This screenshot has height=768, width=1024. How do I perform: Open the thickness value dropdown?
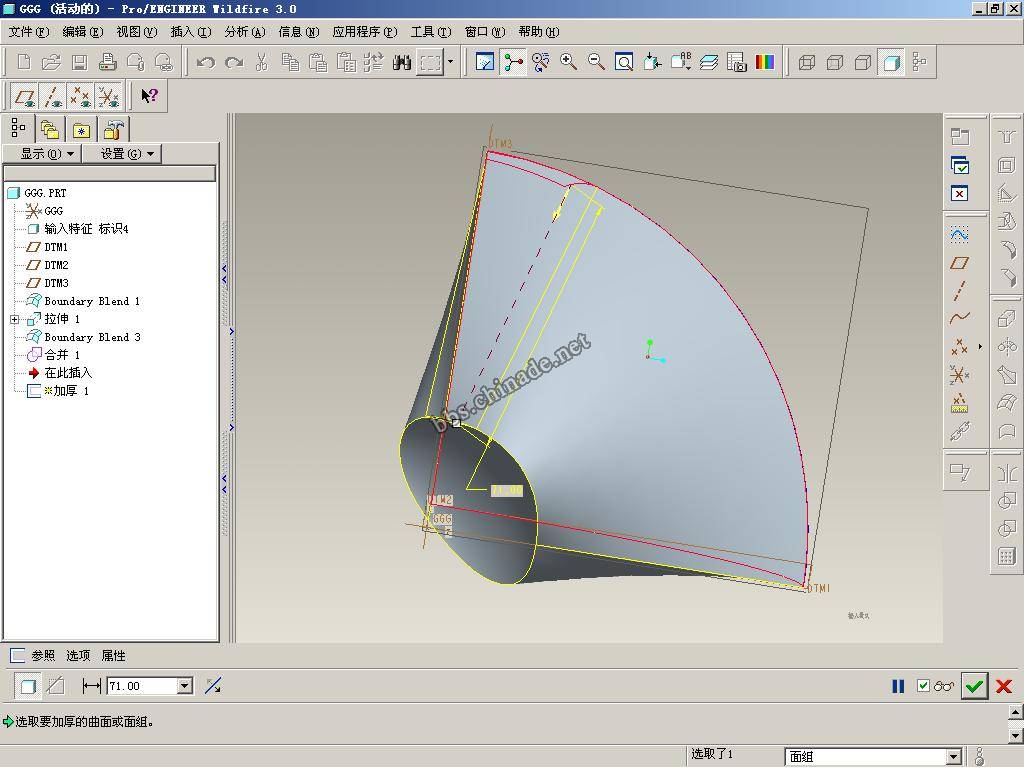[x=184, y=686]
